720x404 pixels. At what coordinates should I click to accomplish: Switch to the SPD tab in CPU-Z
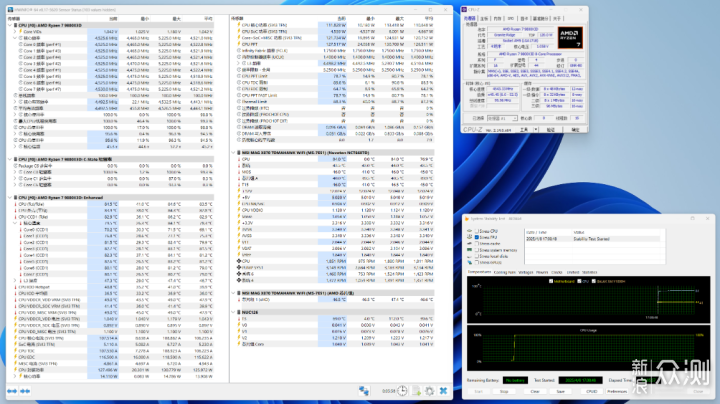(511, 18)
